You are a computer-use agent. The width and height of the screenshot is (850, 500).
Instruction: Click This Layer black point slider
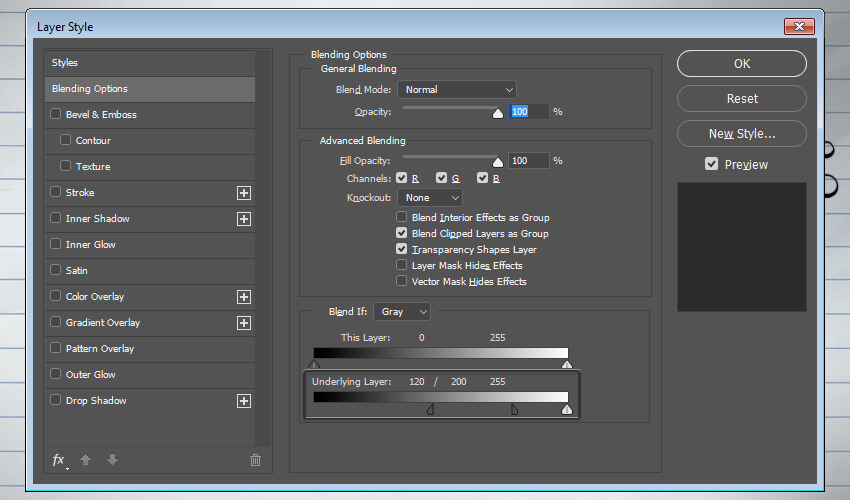point(314,364)
